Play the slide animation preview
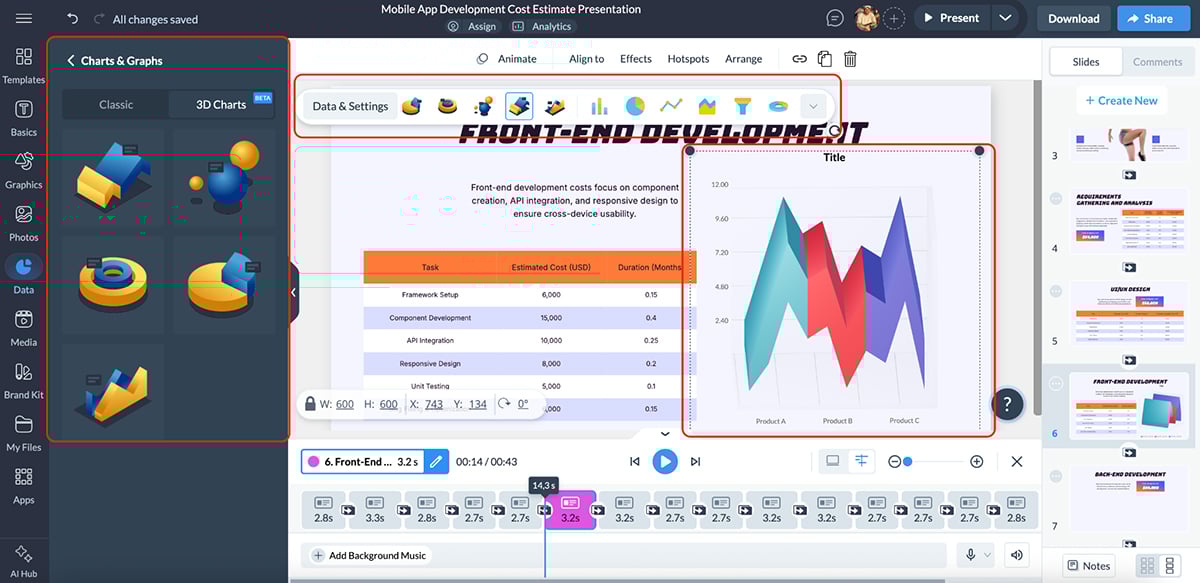Screen dimensions: 1200x583 coord(664,461)
